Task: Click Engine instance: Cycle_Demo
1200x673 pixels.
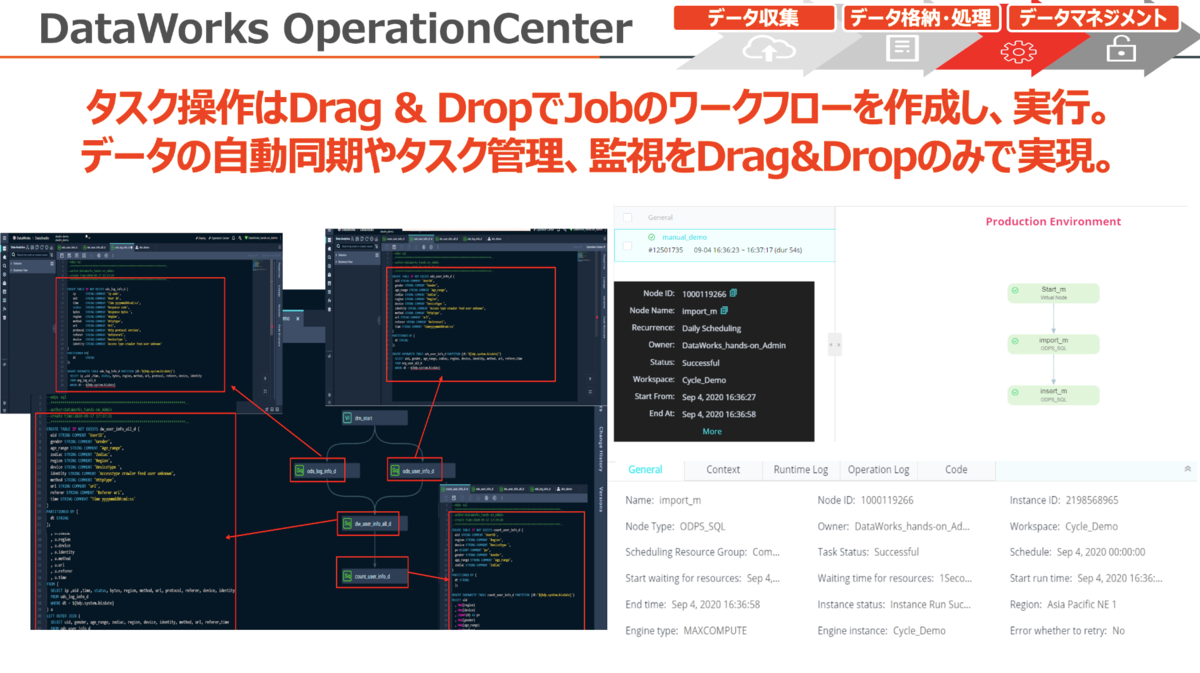Action: pos(881,631)
